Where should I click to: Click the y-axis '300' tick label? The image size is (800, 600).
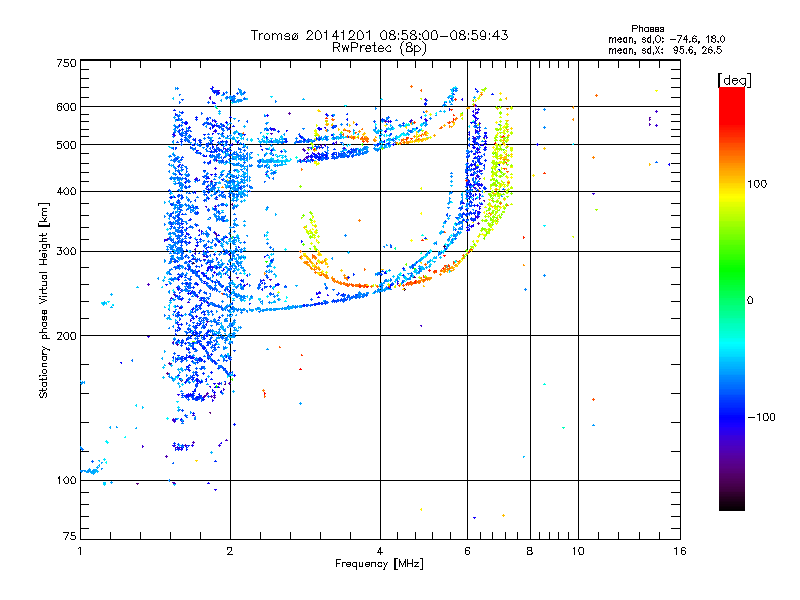pyautogui.click(x=67, y=251)
